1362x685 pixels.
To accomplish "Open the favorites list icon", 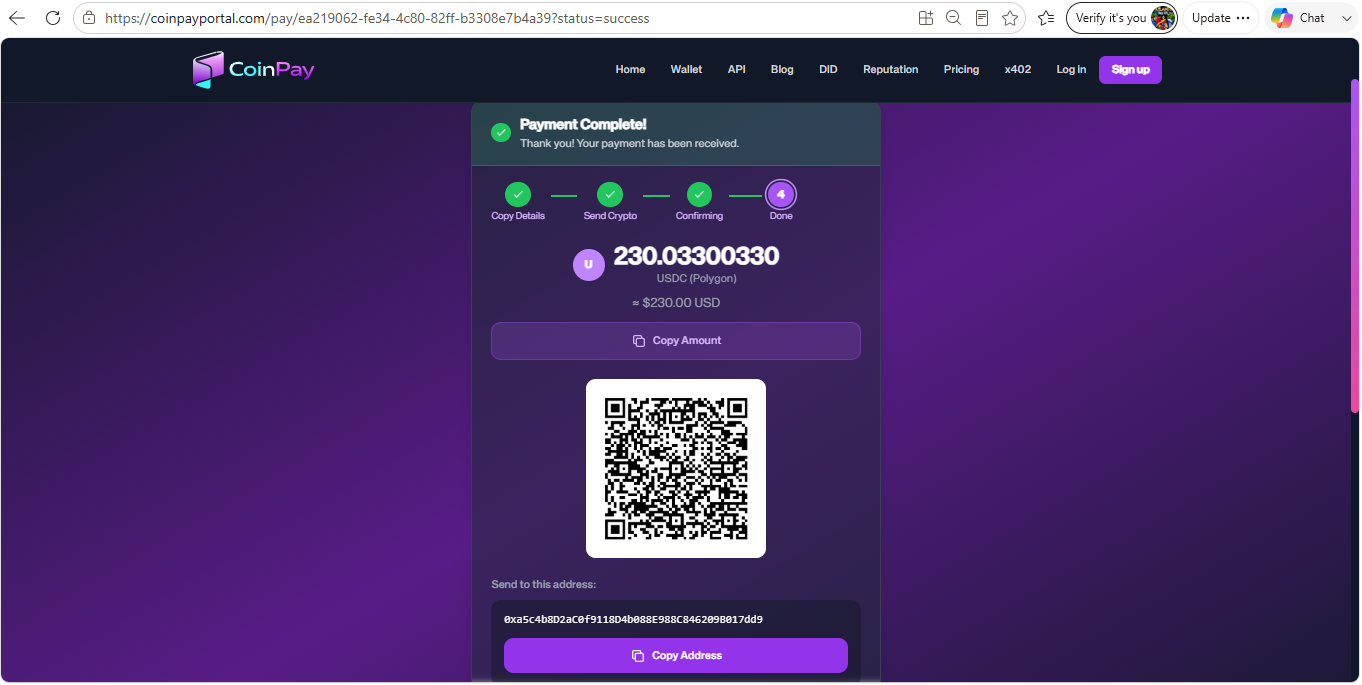I will click(1046, 18).
